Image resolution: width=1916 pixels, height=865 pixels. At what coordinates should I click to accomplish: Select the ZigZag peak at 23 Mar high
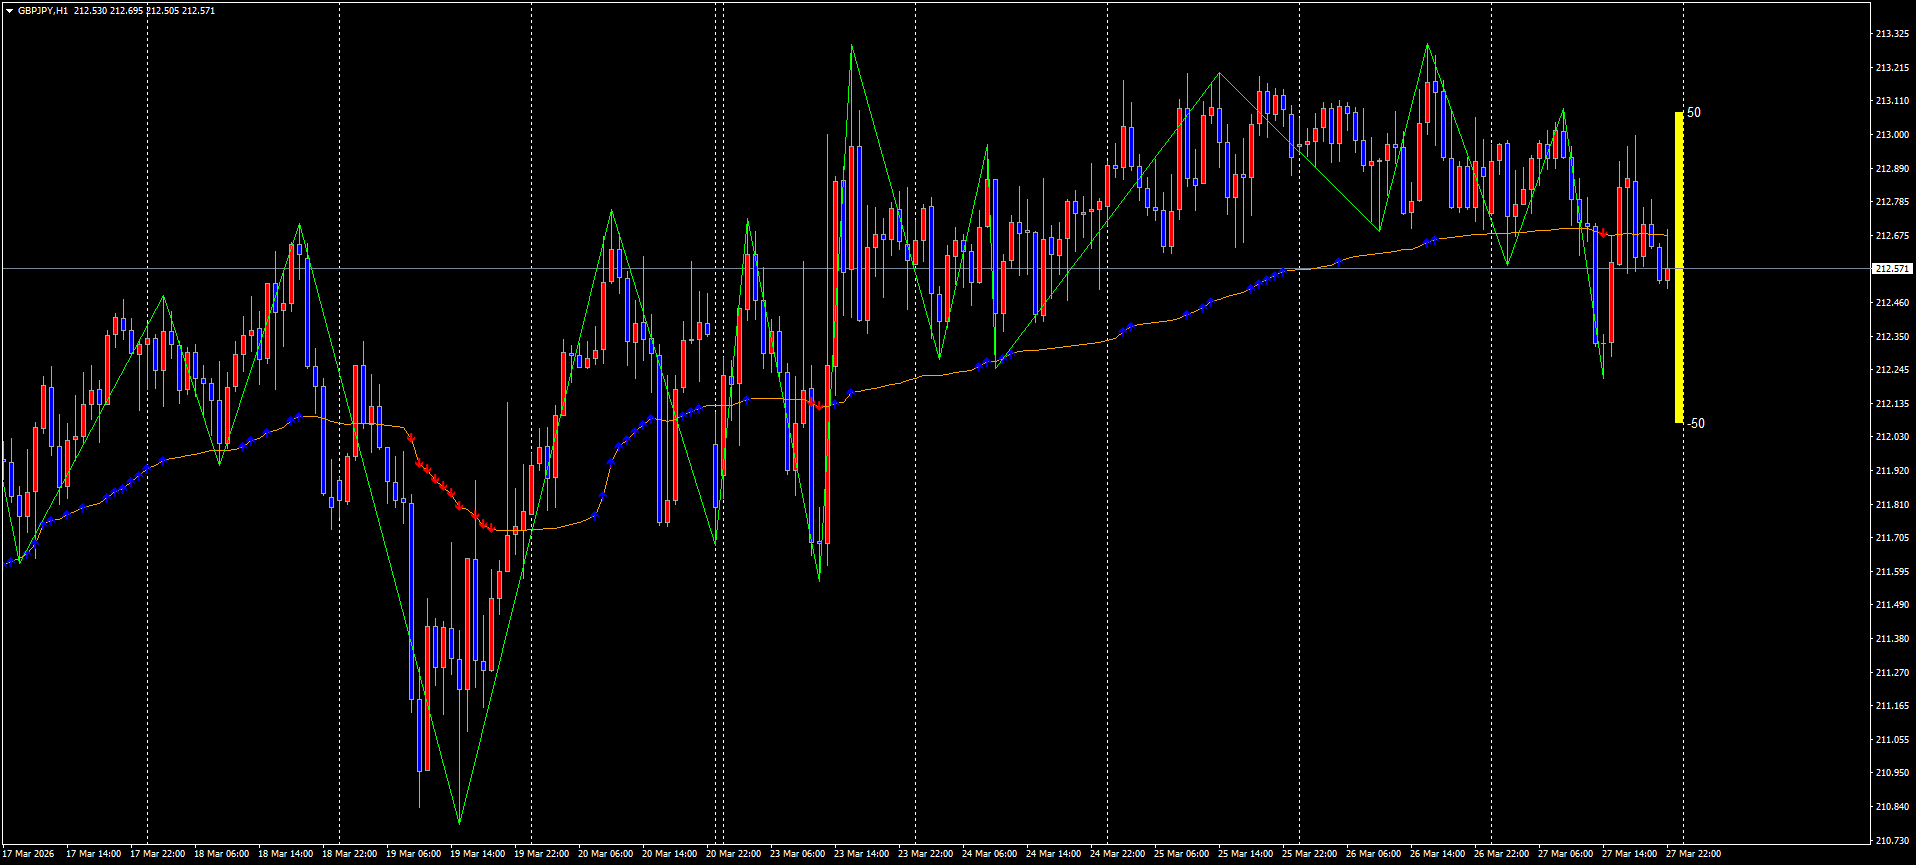point(851,46)
